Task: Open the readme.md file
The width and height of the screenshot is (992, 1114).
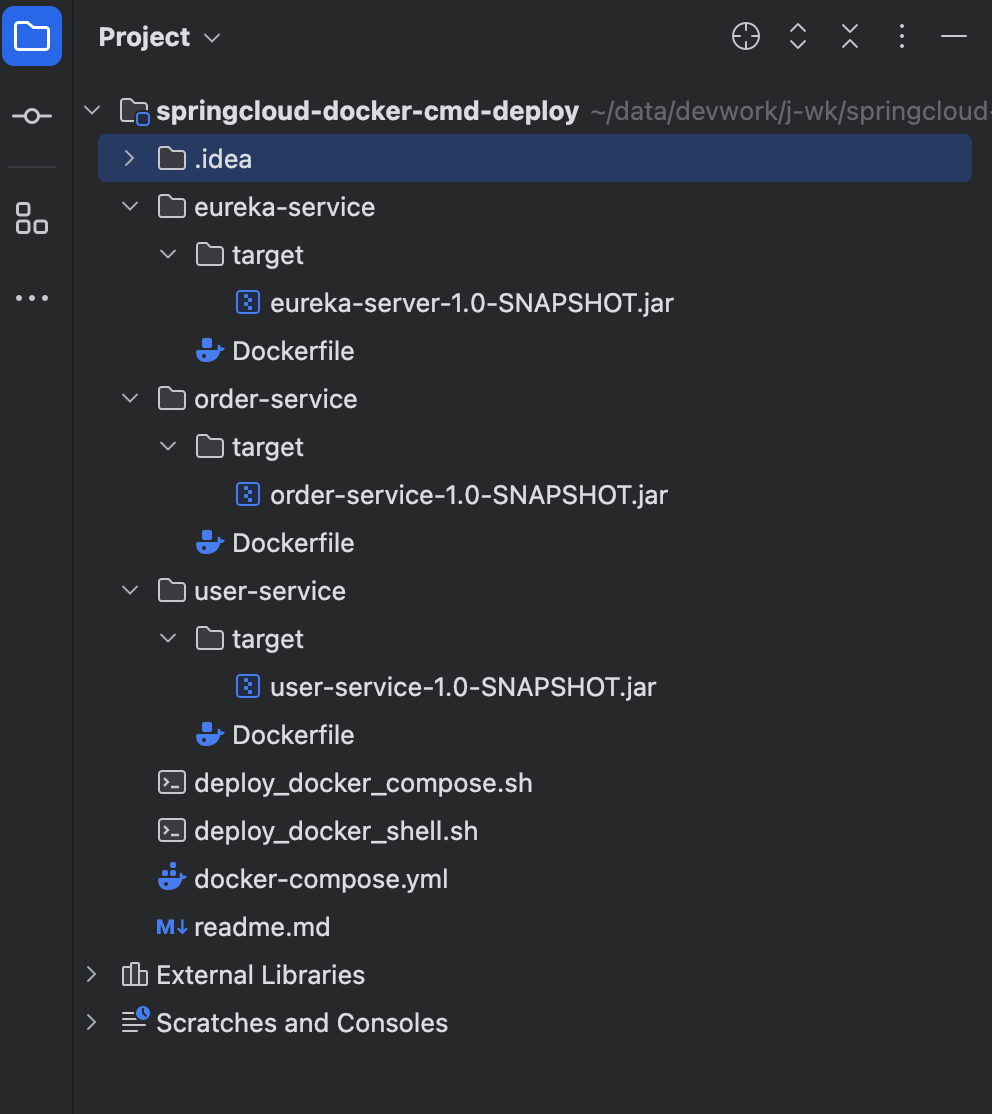Action: pos(262,927)
